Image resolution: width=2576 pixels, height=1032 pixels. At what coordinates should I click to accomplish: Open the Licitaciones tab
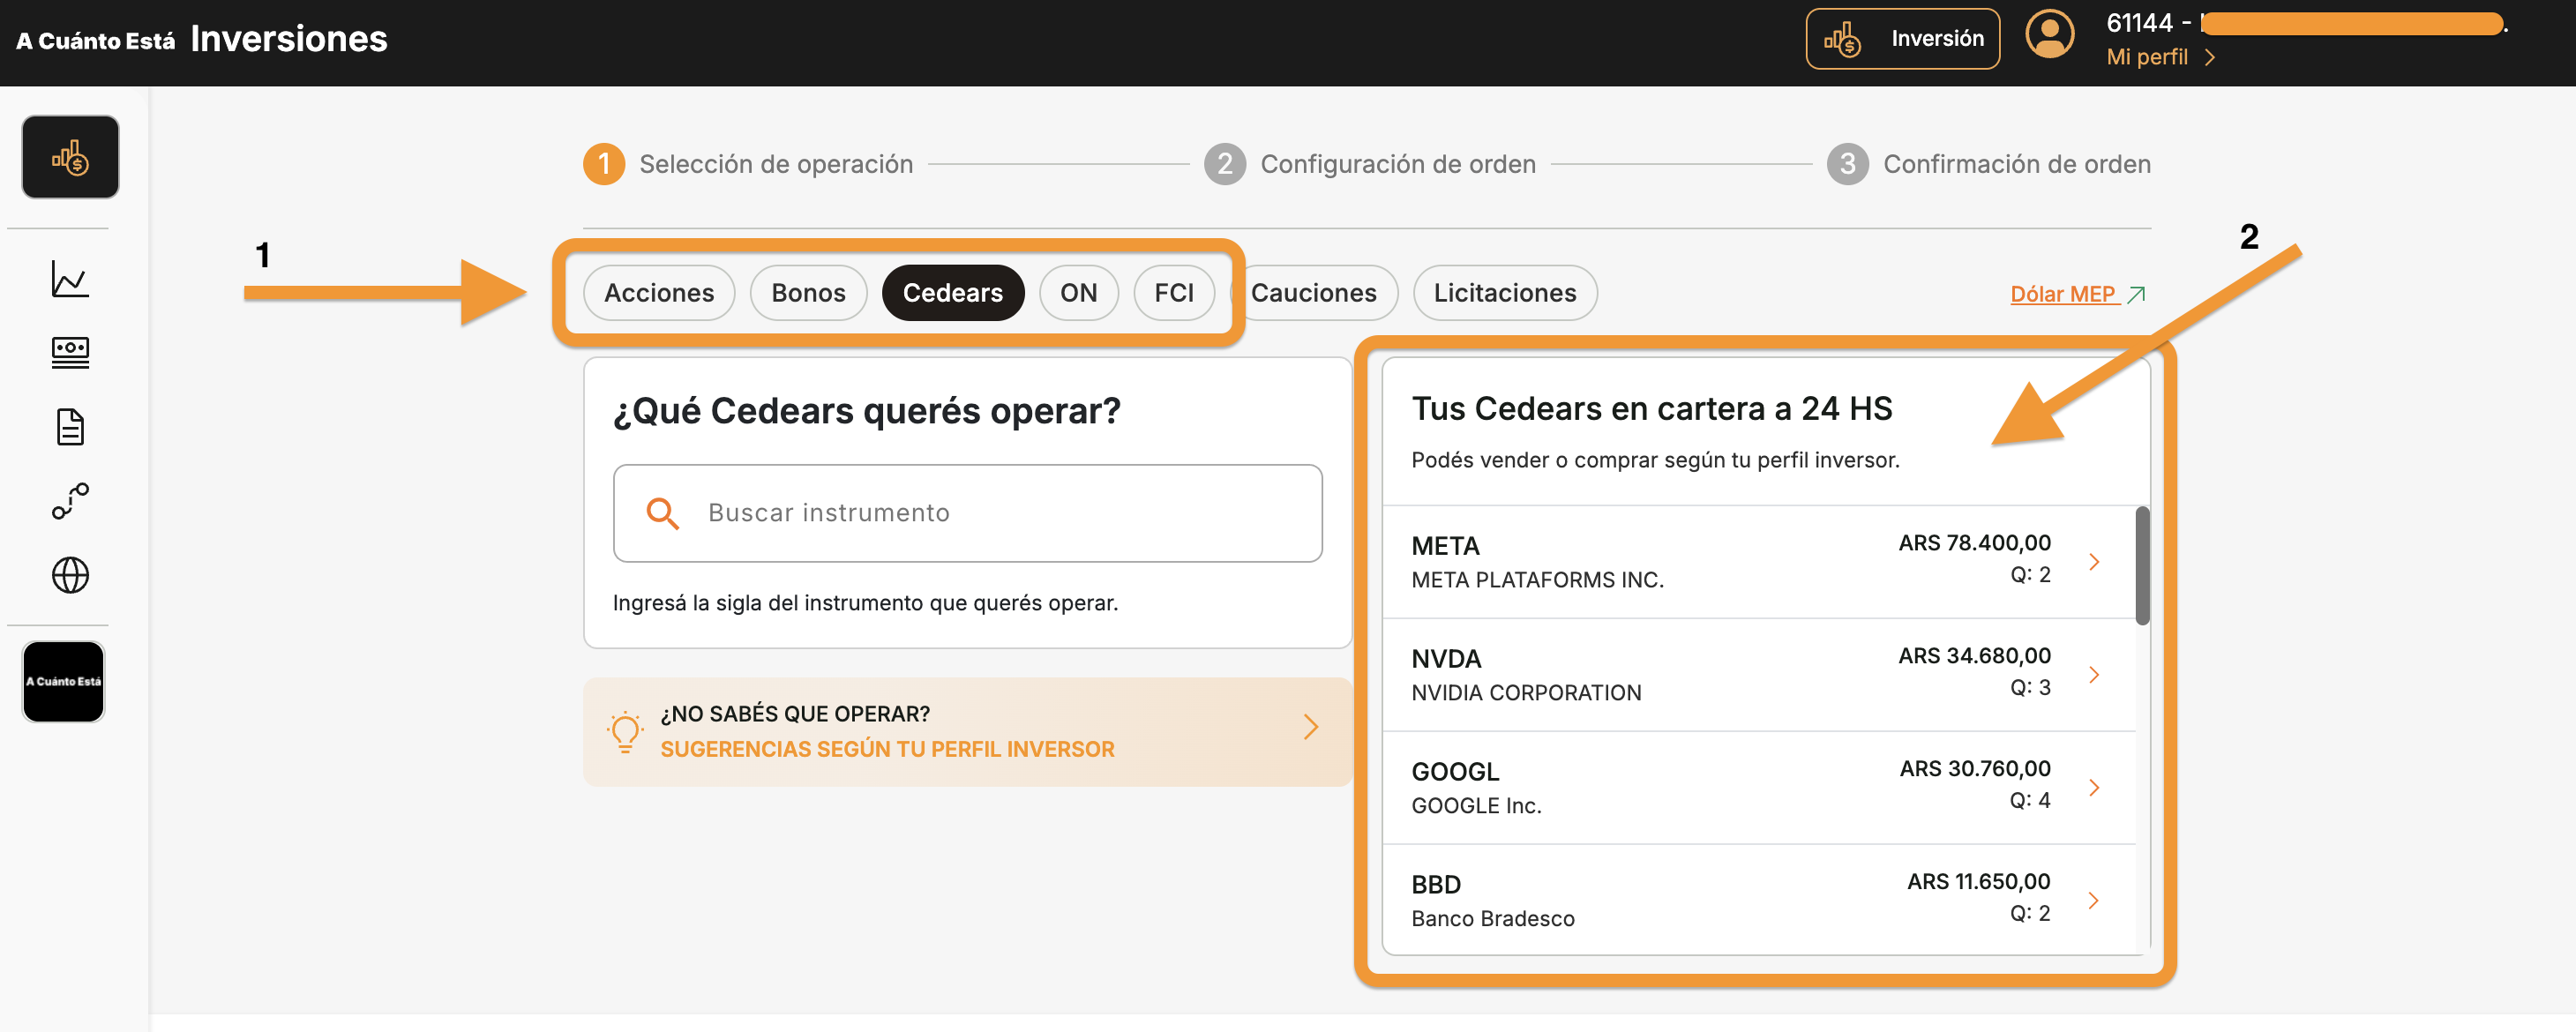coord(1505,292)
